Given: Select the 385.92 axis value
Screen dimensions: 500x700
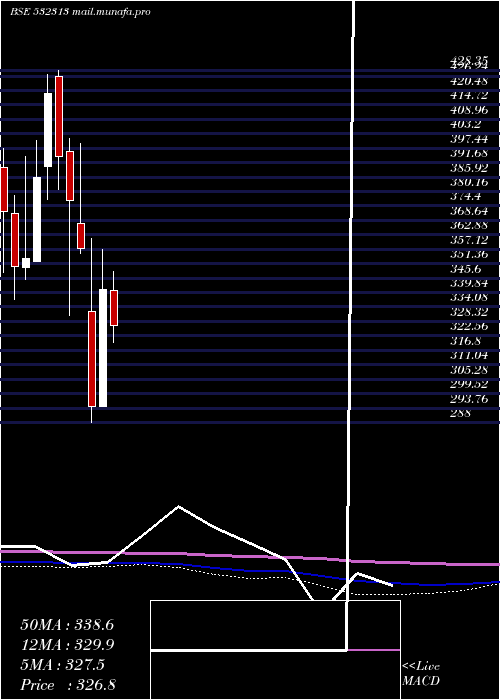Looking at the screenshot, I should [469, 168].
